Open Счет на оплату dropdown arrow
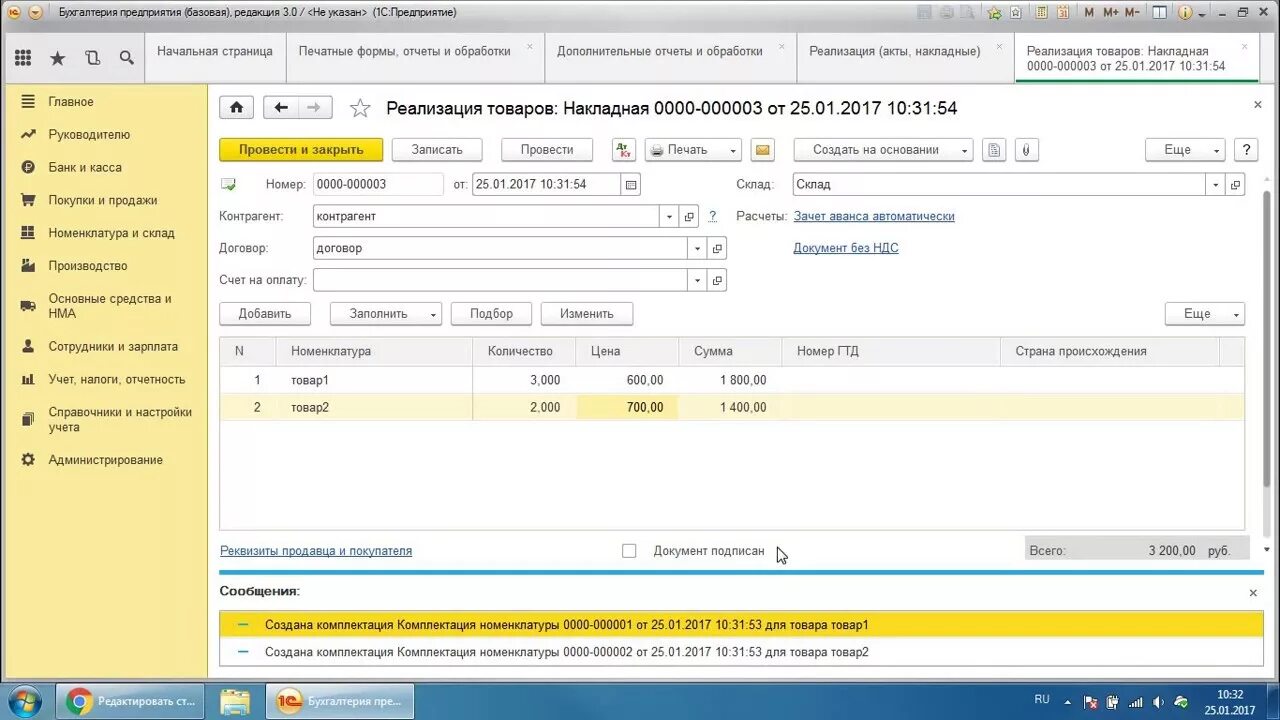The width and height of the screenshot is (1280, 720). click(x=697, y=281)
